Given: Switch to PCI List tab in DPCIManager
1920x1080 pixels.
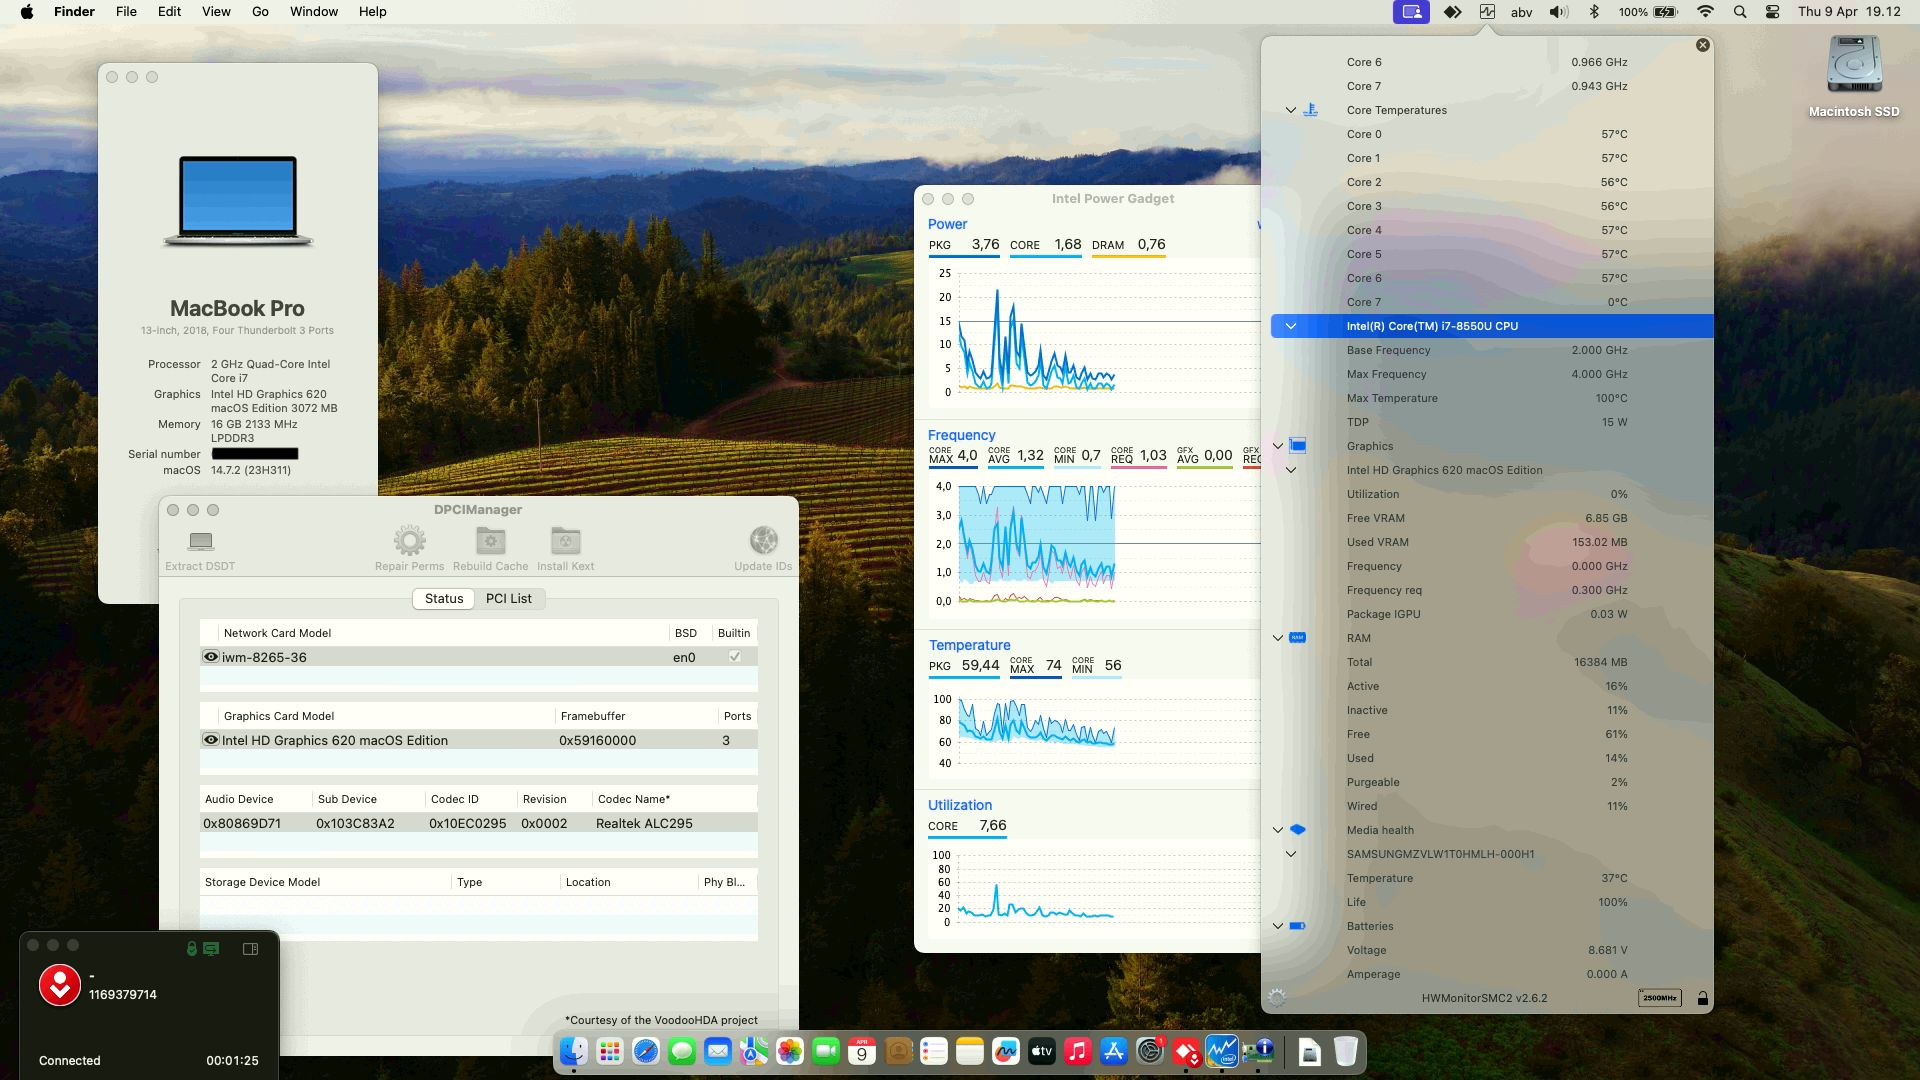Looking at the screenshot, I should click(x=509, y=598).
